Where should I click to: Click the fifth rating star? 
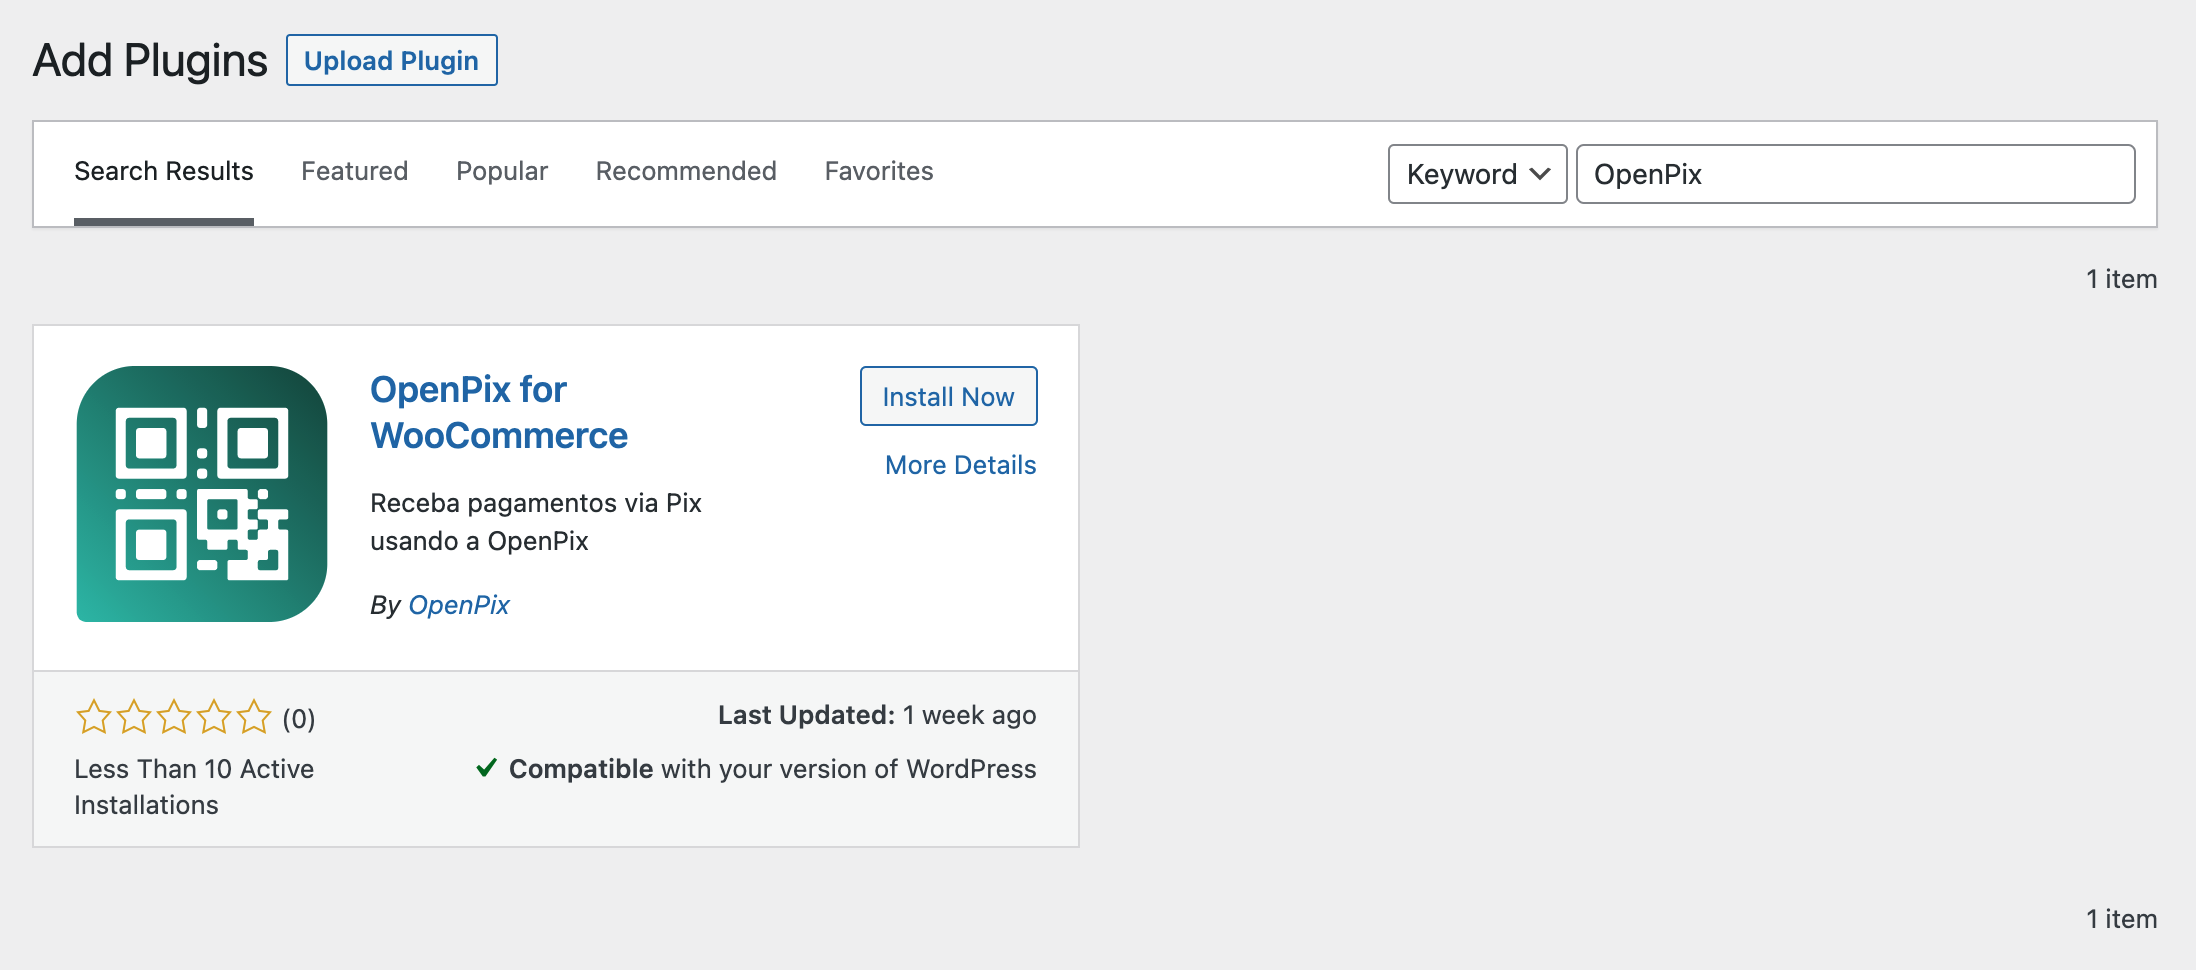[254, 717]
